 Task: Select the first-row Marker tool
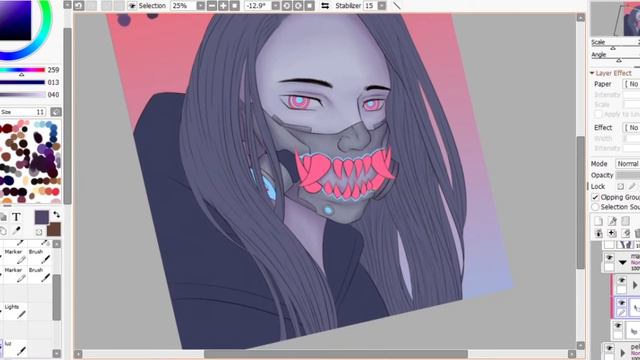click(x=16, y=256)
